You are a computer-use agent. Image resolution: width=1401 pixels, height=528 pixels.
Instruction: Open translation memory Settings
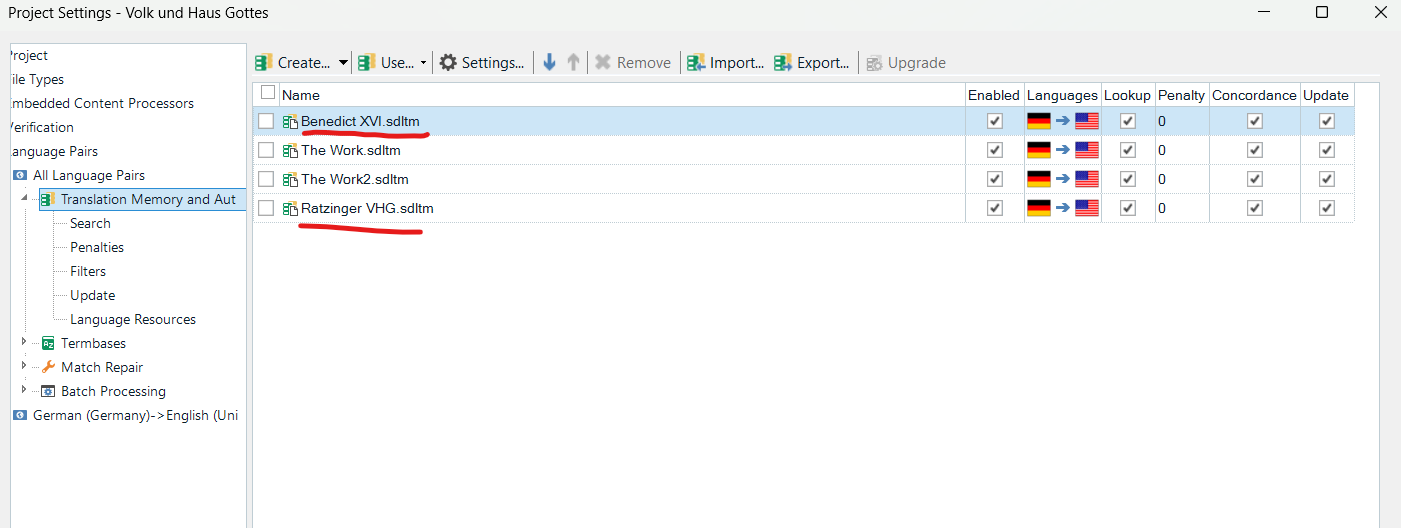[482, 62]
